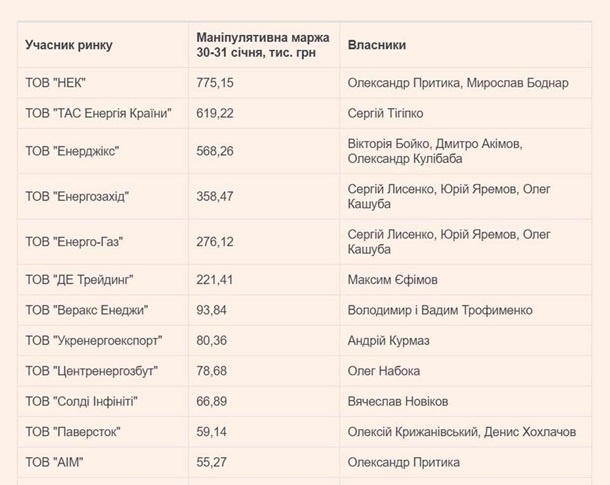The width and height of the screenshot is (610, 485).
Task: Click owner name Максим Єфімов
Action: click(x=392, y=279)
